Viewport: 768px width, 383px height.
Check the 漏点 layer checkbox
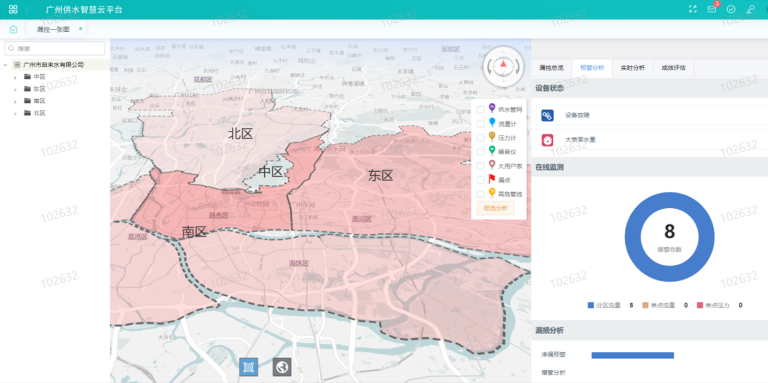tap(481, 180)
